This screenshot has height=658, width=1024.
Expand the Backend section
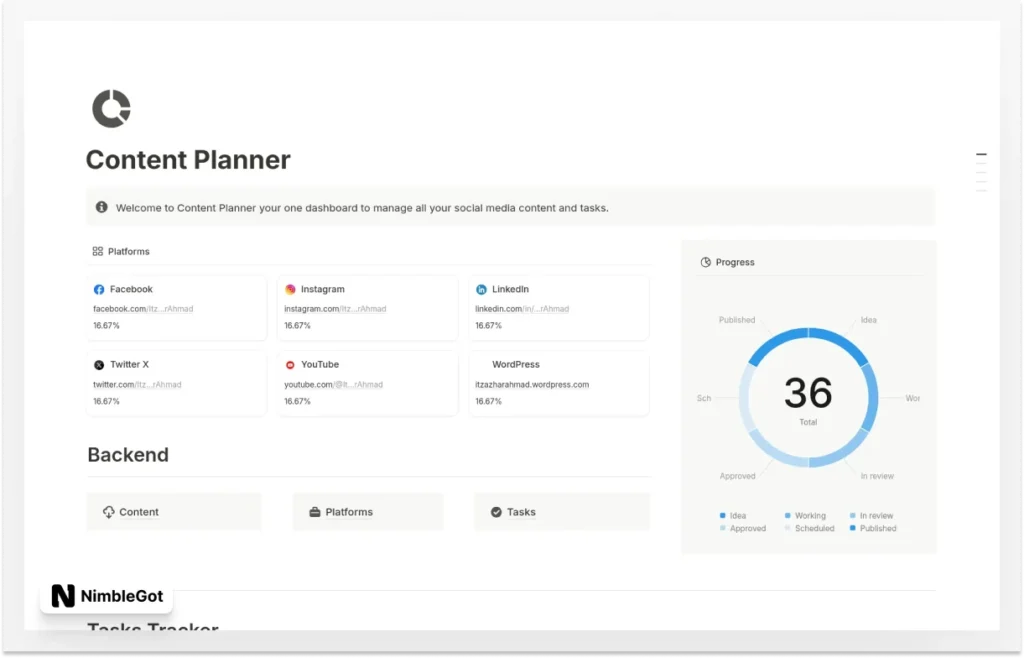coord(128,455)
